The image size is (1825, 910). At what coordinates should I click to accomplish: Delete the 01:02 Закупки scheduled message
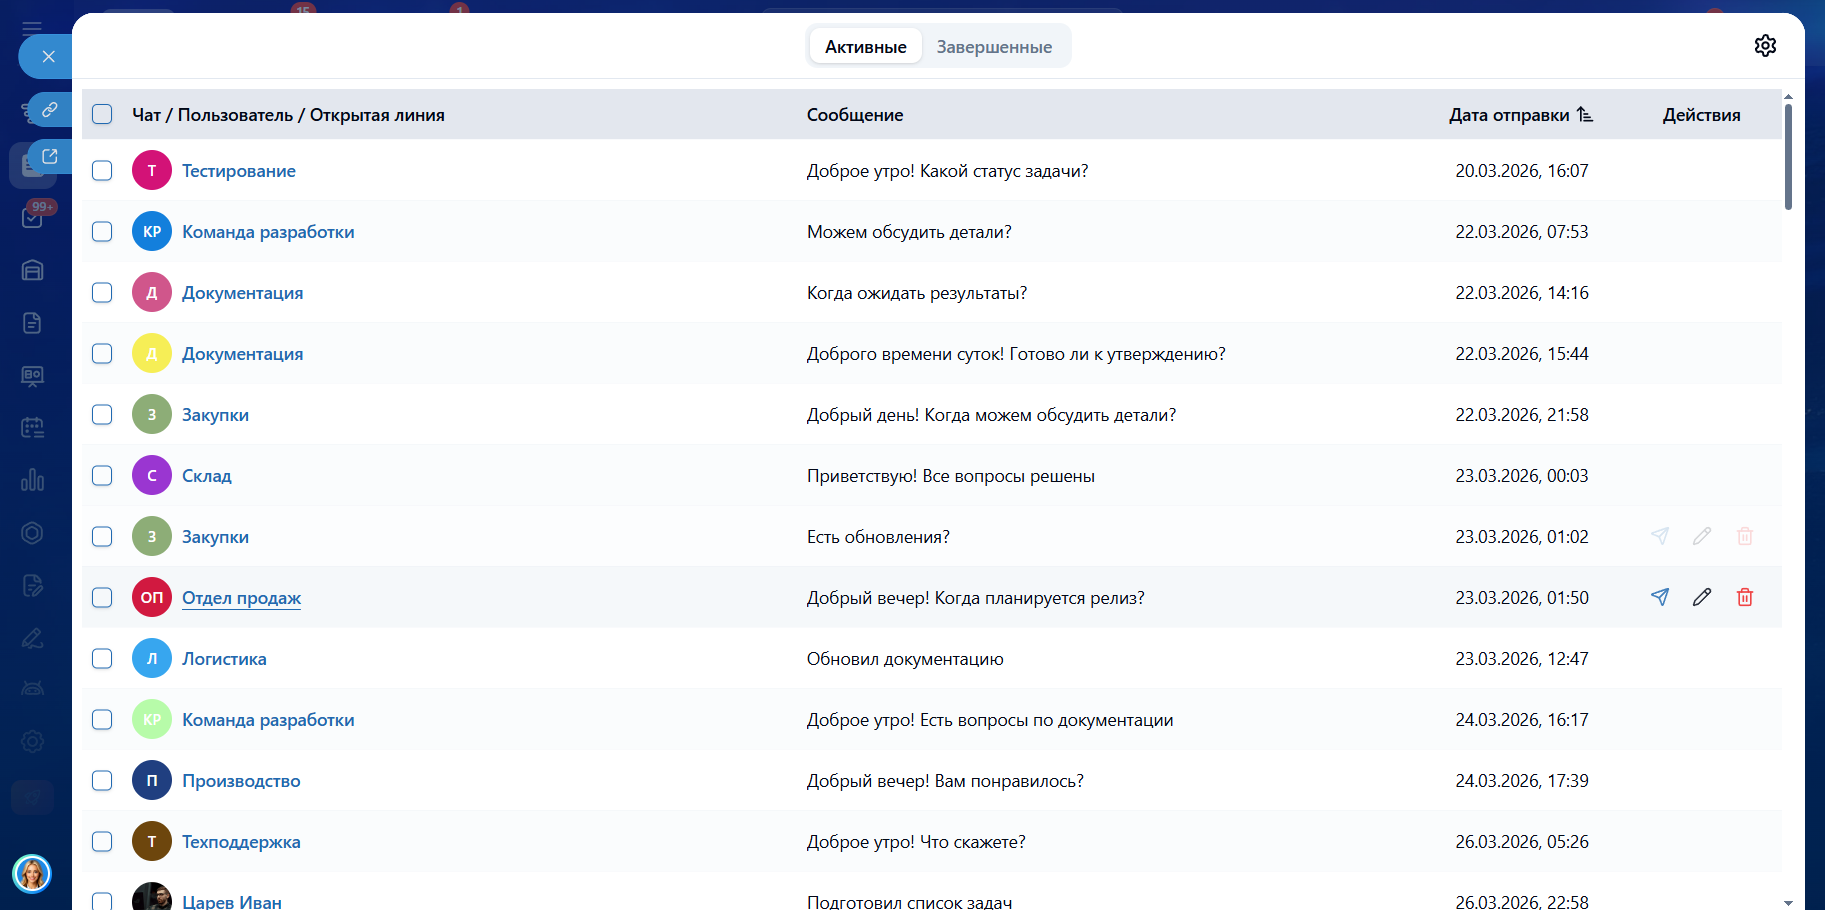point(1745,536)
